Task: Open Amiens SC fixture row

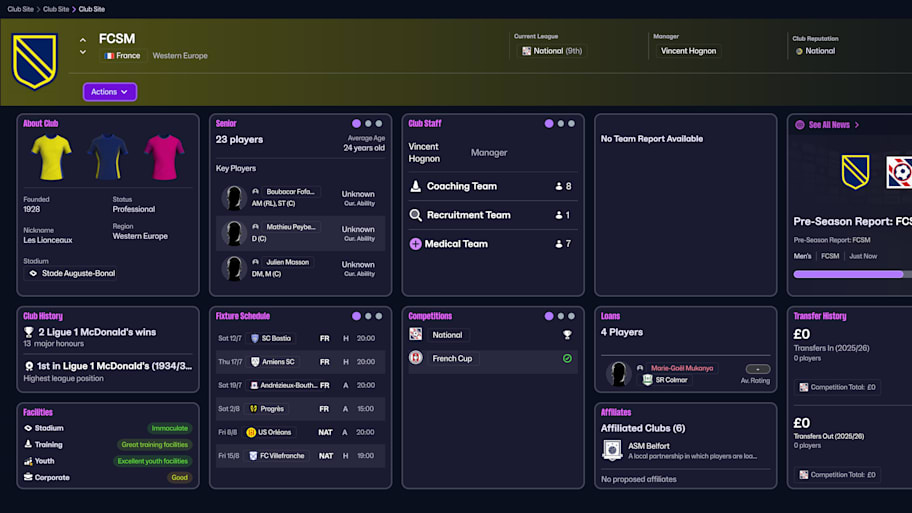Action: (300, 362)
